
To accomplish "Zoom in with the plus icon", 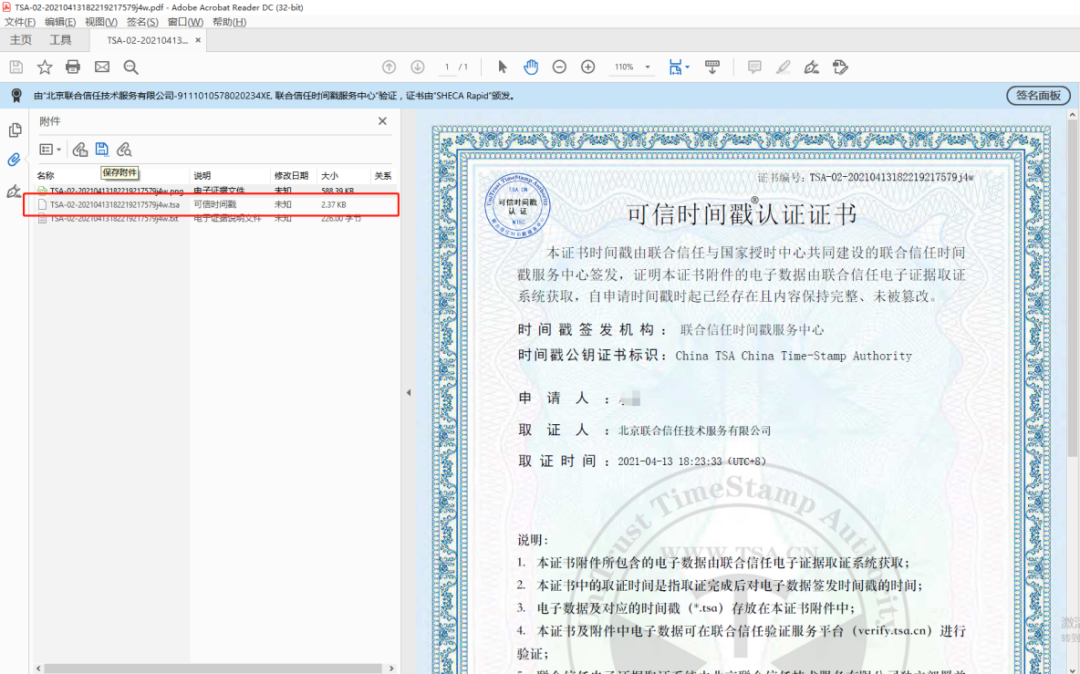I will [x=588, y=67].
